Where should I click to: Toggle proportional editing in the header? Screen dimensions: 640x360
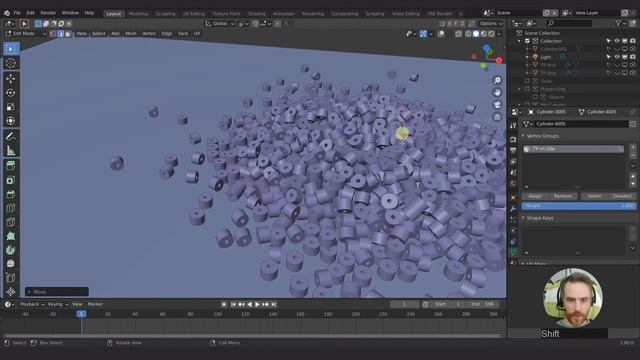click(x=278, y=24)
